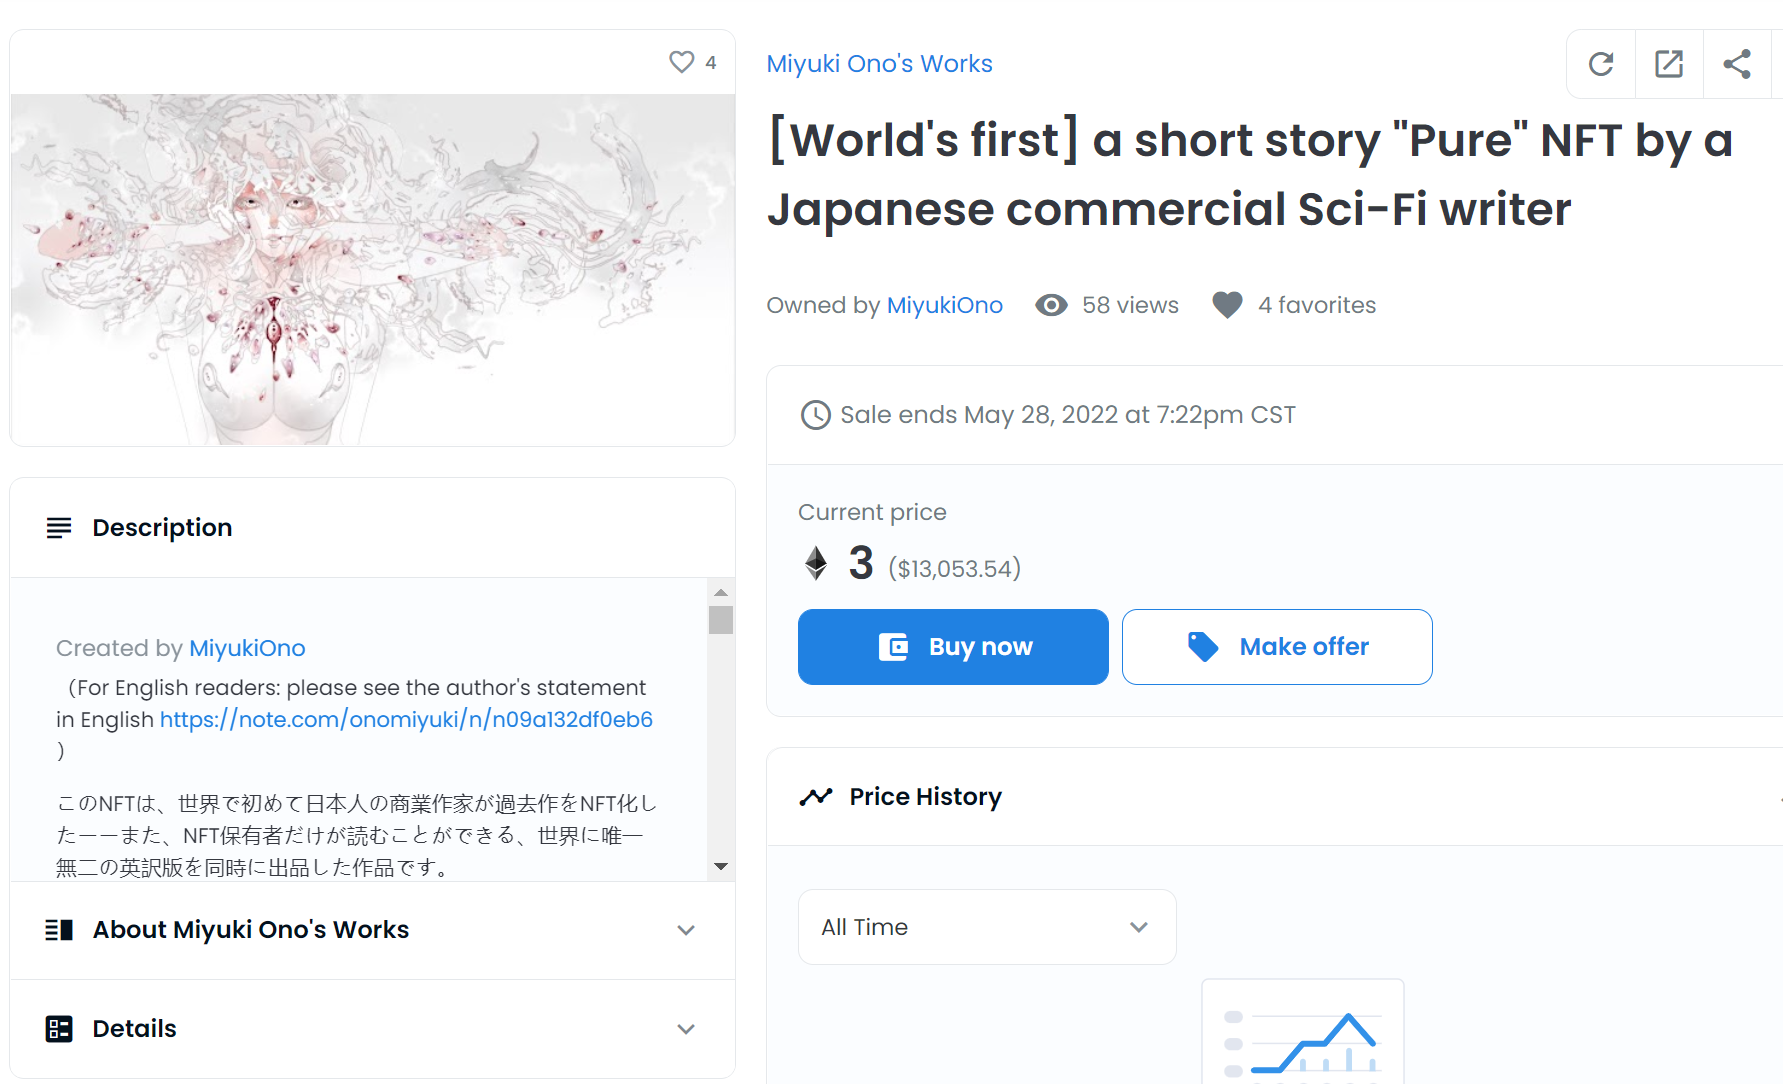Image resolution: width=1783 pixels, height=1084 pixels.
Task: Click the About Miyuki Ono's Works icon
Action: [x=59, y=930]
